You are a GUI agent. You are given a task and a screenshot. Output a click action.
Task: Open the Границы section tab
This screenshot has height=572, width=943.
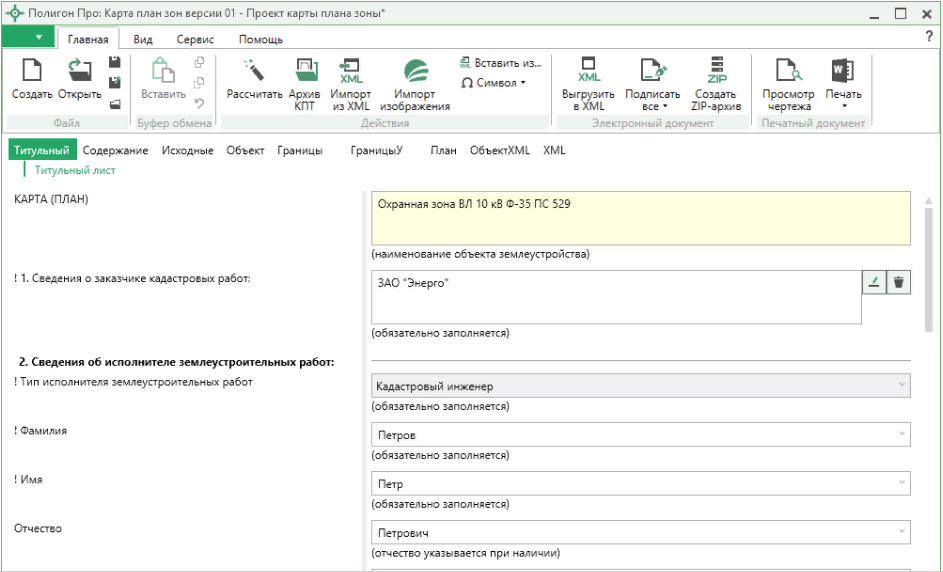pos(300,150)
